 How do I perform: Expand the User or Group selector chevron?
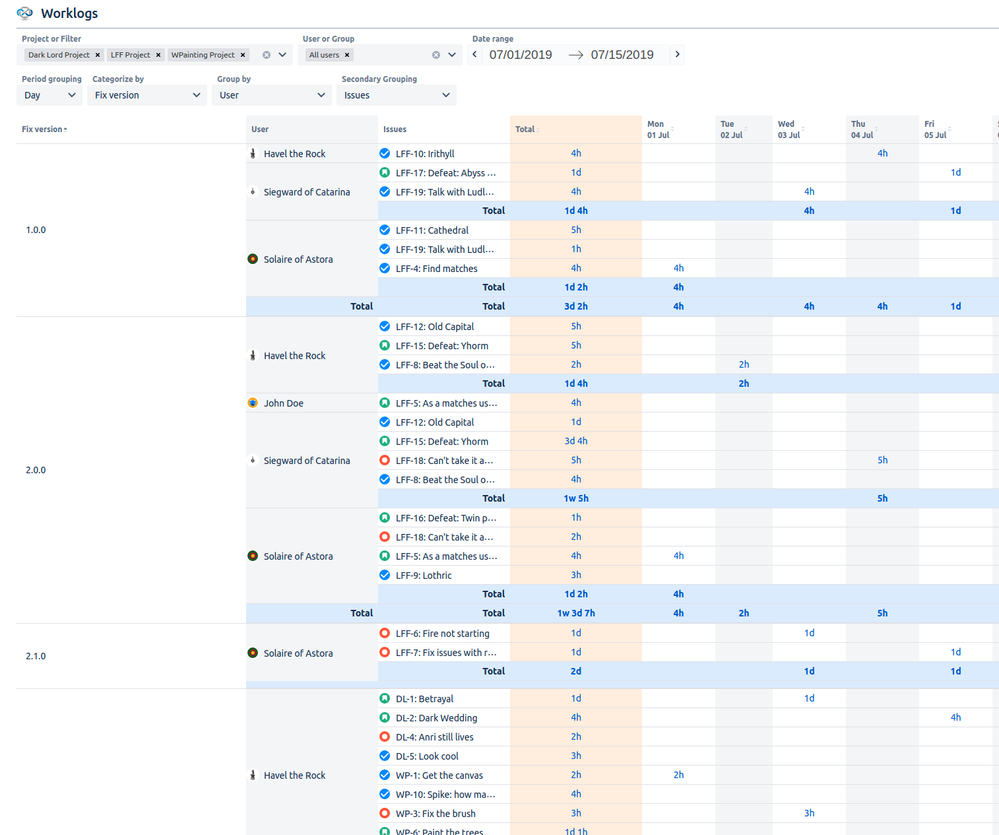[x=452, y=55]
